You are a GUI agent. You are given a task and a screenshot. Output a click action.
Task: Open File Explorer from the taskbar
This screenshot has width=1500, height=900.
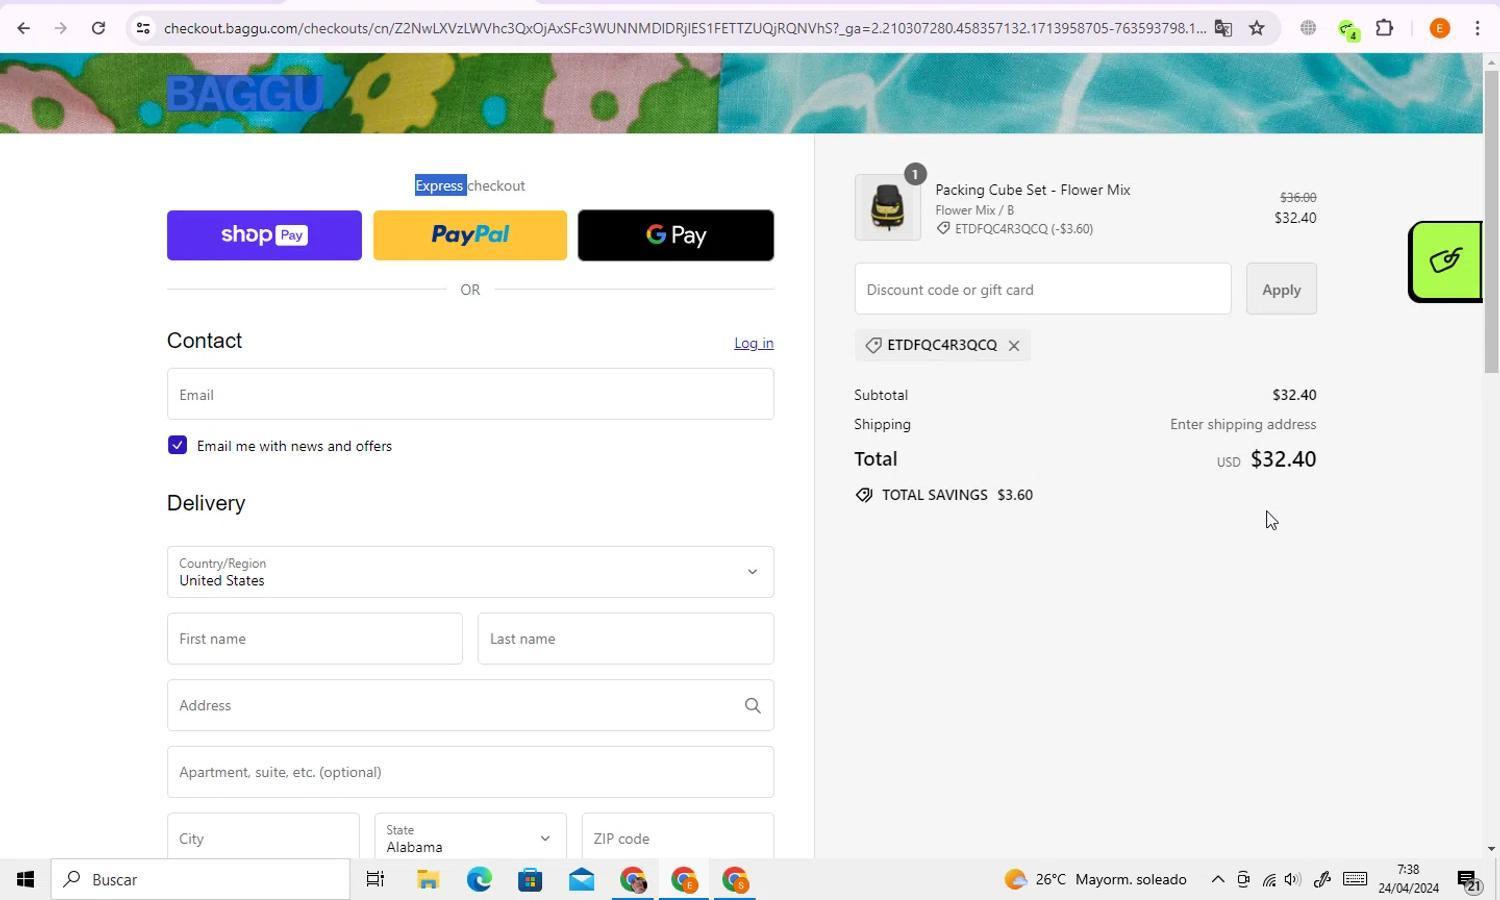coord(428,880)
